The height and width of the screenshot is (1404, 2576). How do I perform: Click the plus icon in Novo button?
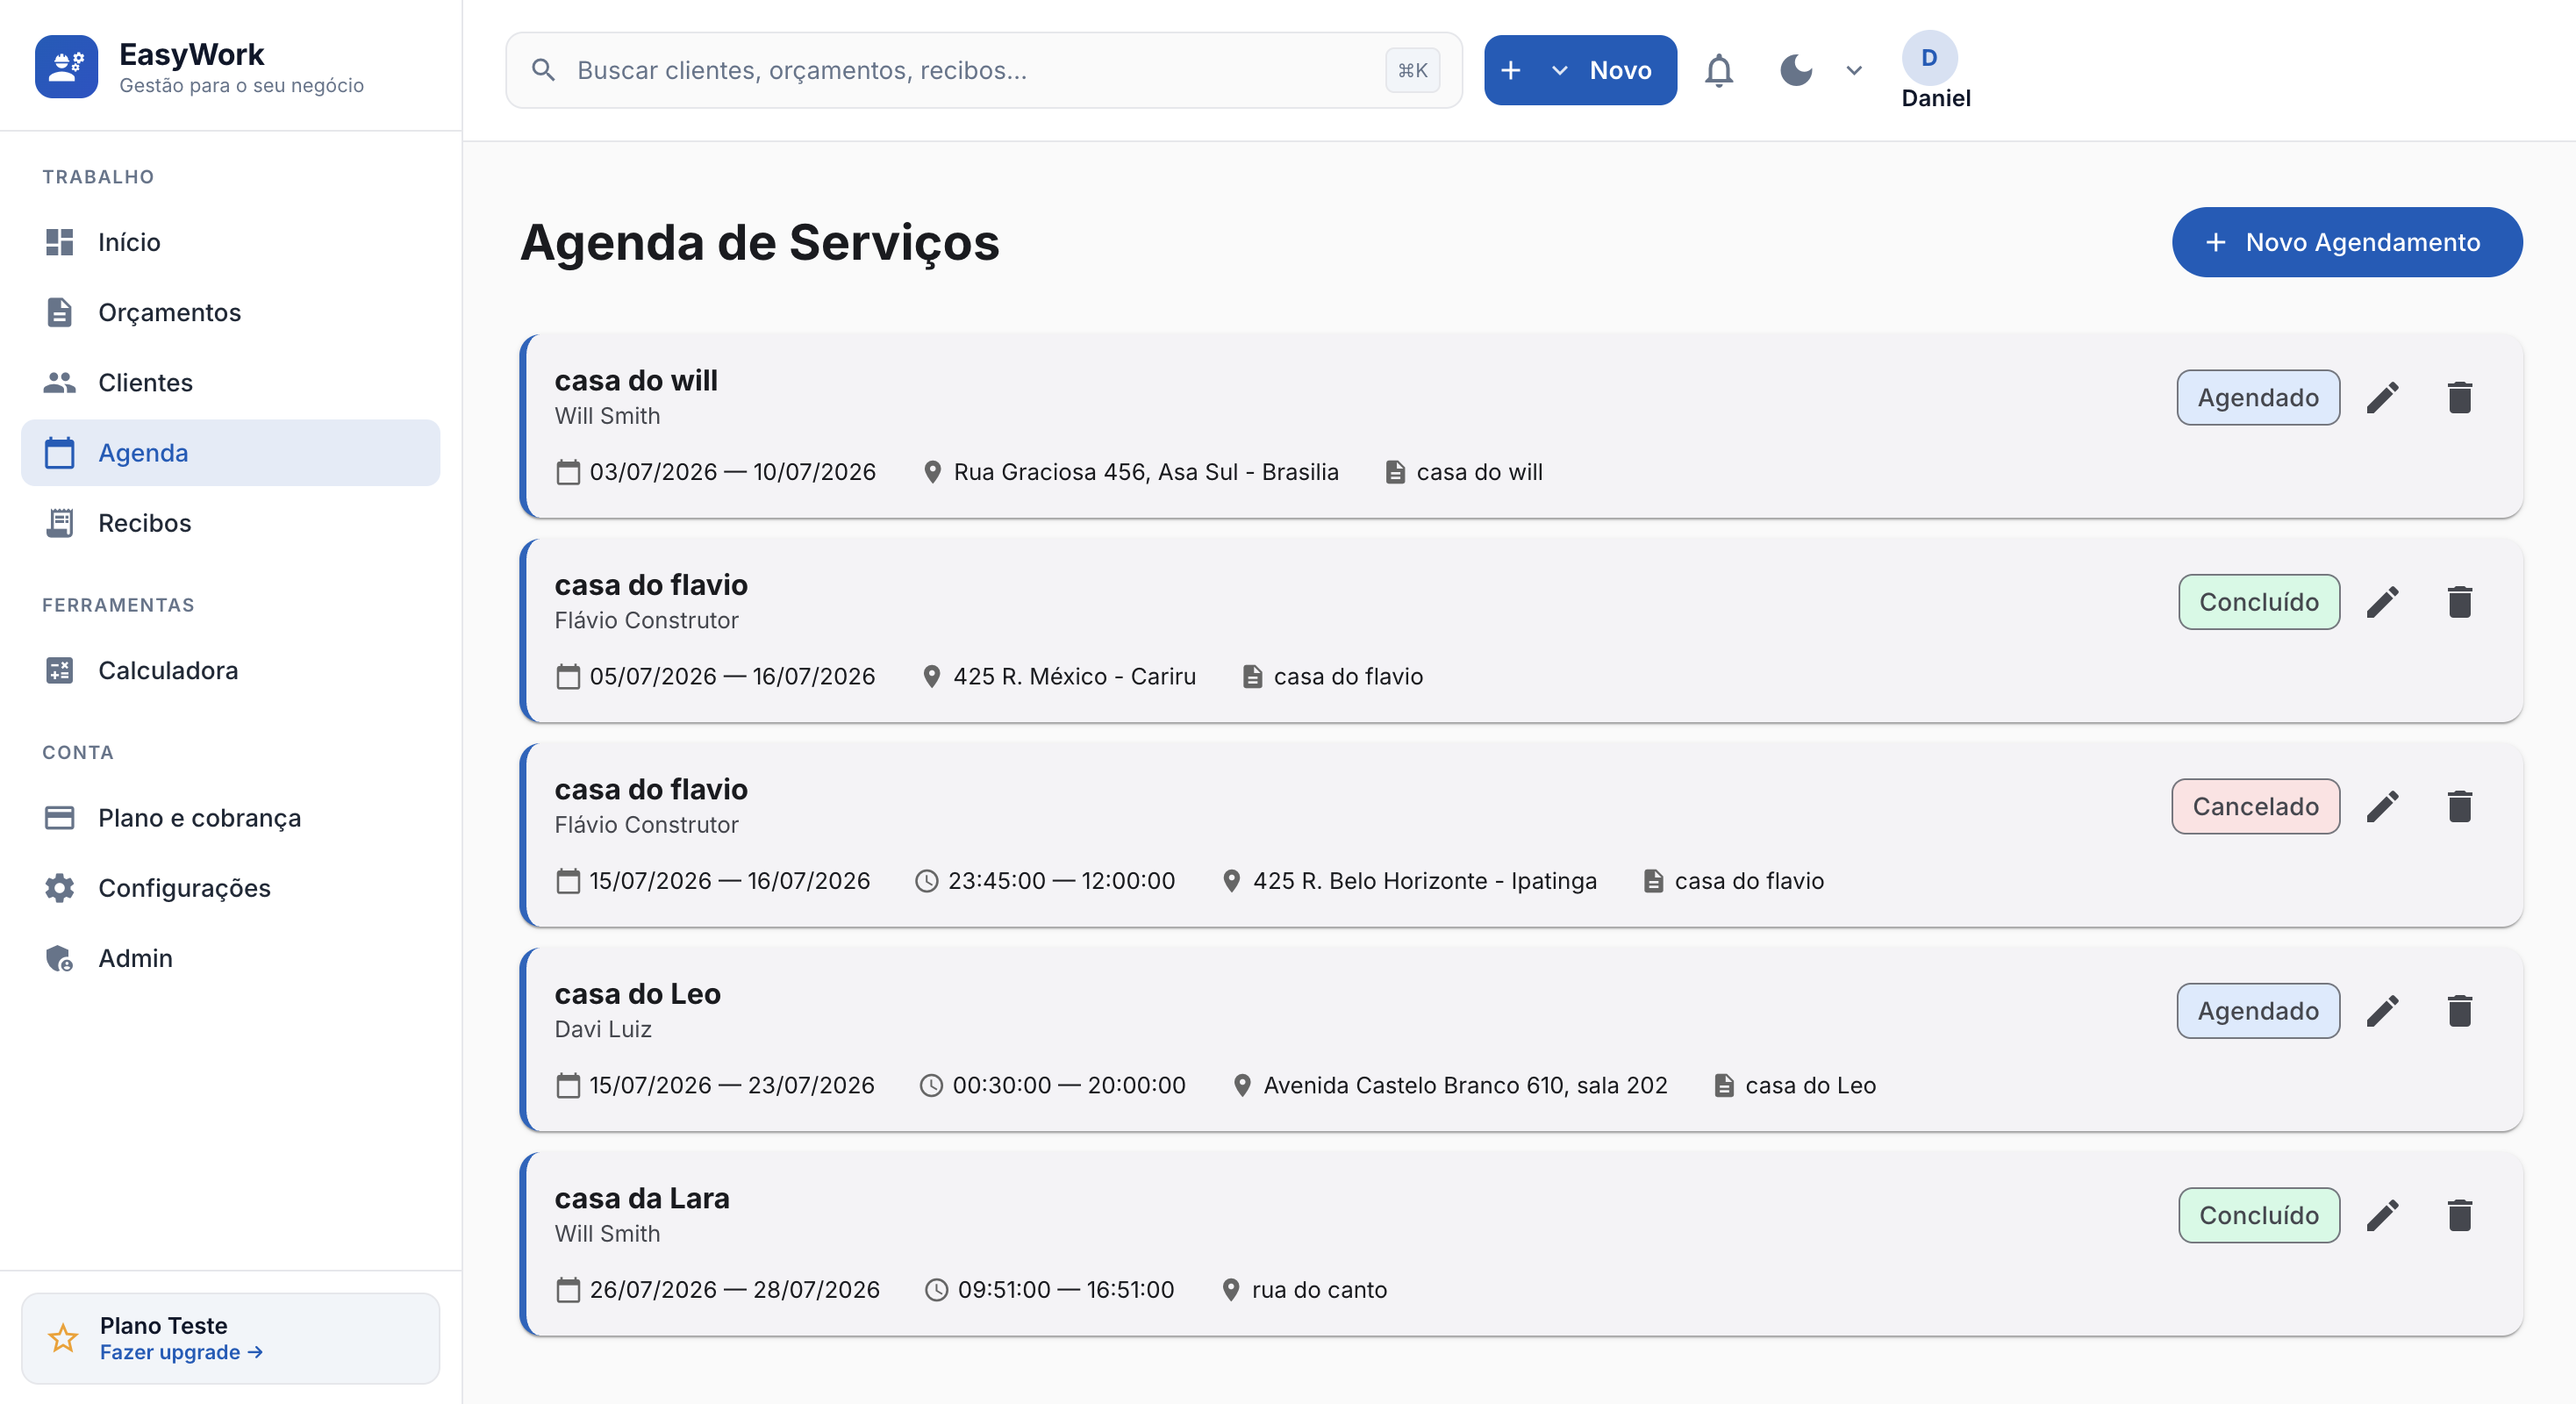(x=1511, y=70)
